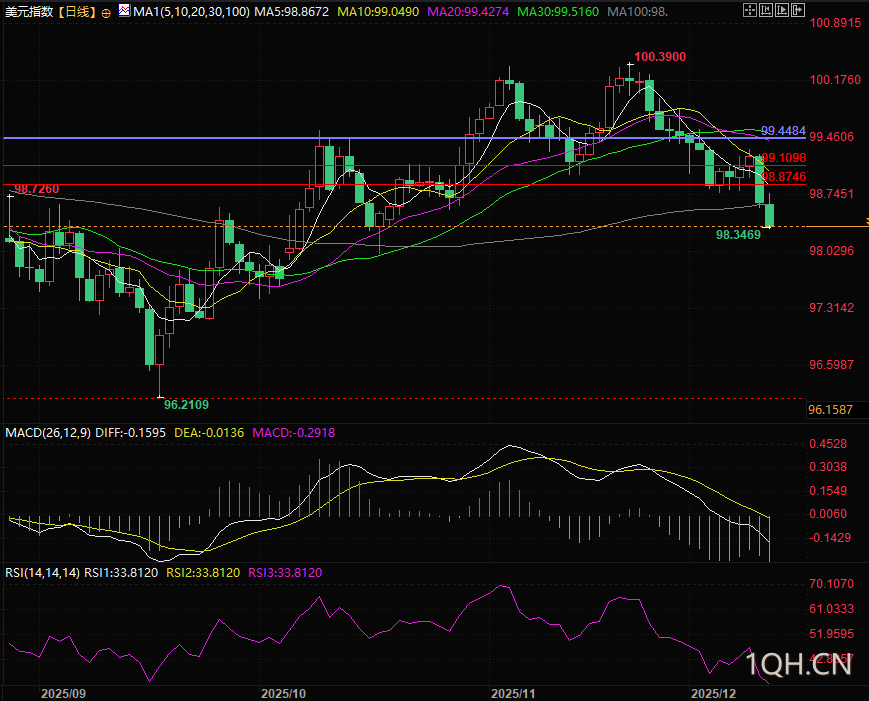Click the 2025/10 date on time axis
Viewport: 869px width, 701px height.
(281, 692)
